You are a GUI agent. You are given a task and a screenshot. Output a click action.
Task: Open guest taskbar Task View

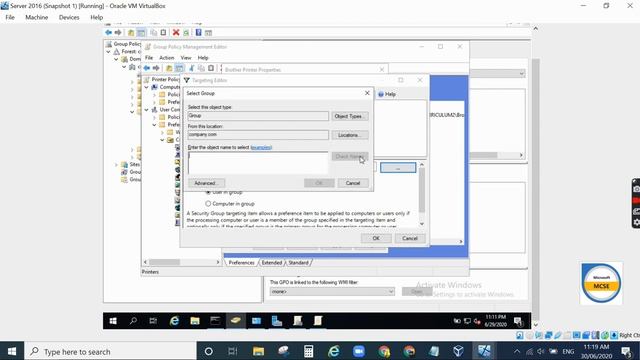[153, 321]
